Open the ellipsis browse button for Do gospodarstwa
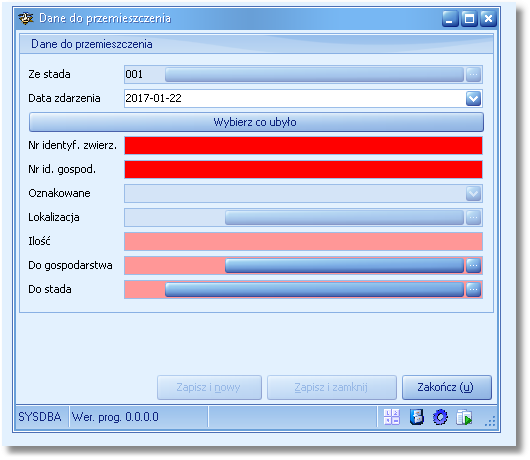This screenshot has width=530, height=460. (473, 266)
